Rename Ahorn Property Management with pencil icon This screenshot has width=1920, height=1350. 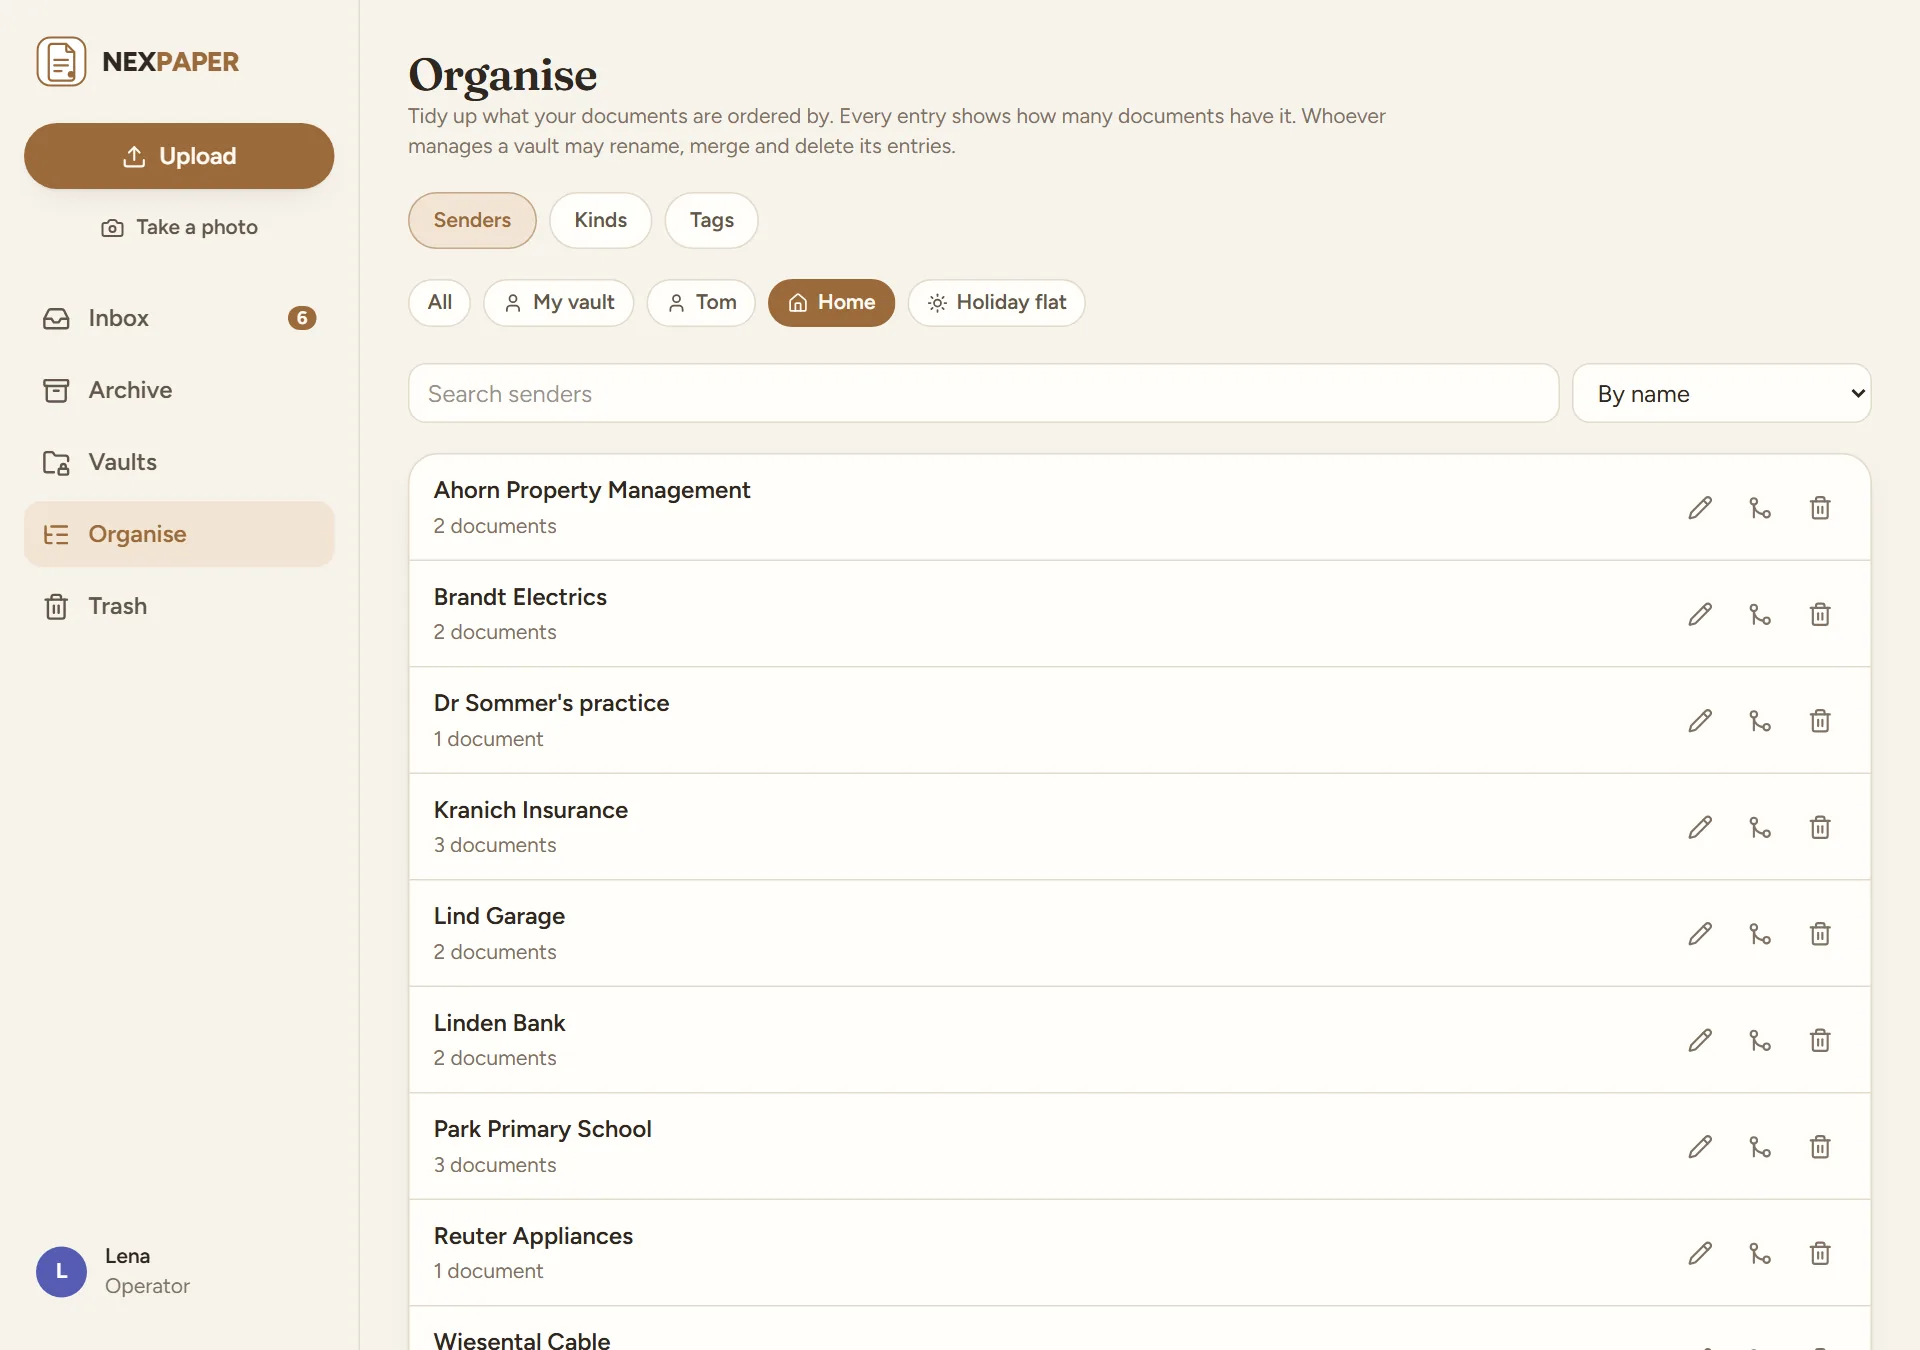pos(1700,508)
